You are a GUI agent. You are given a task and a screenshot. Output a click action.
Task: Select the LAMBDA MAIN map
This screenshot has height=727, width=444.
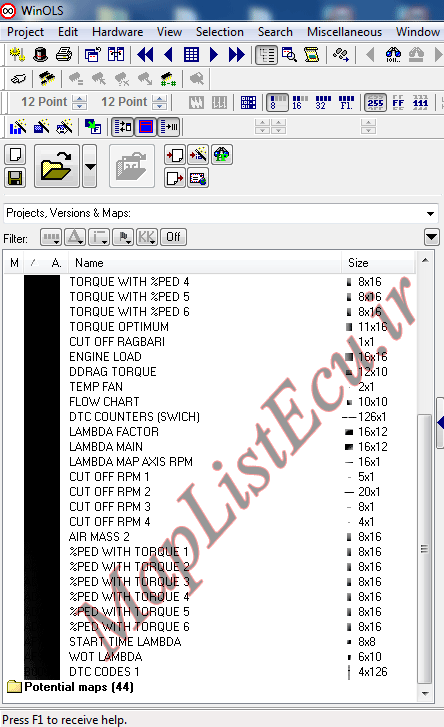(106, 447)
